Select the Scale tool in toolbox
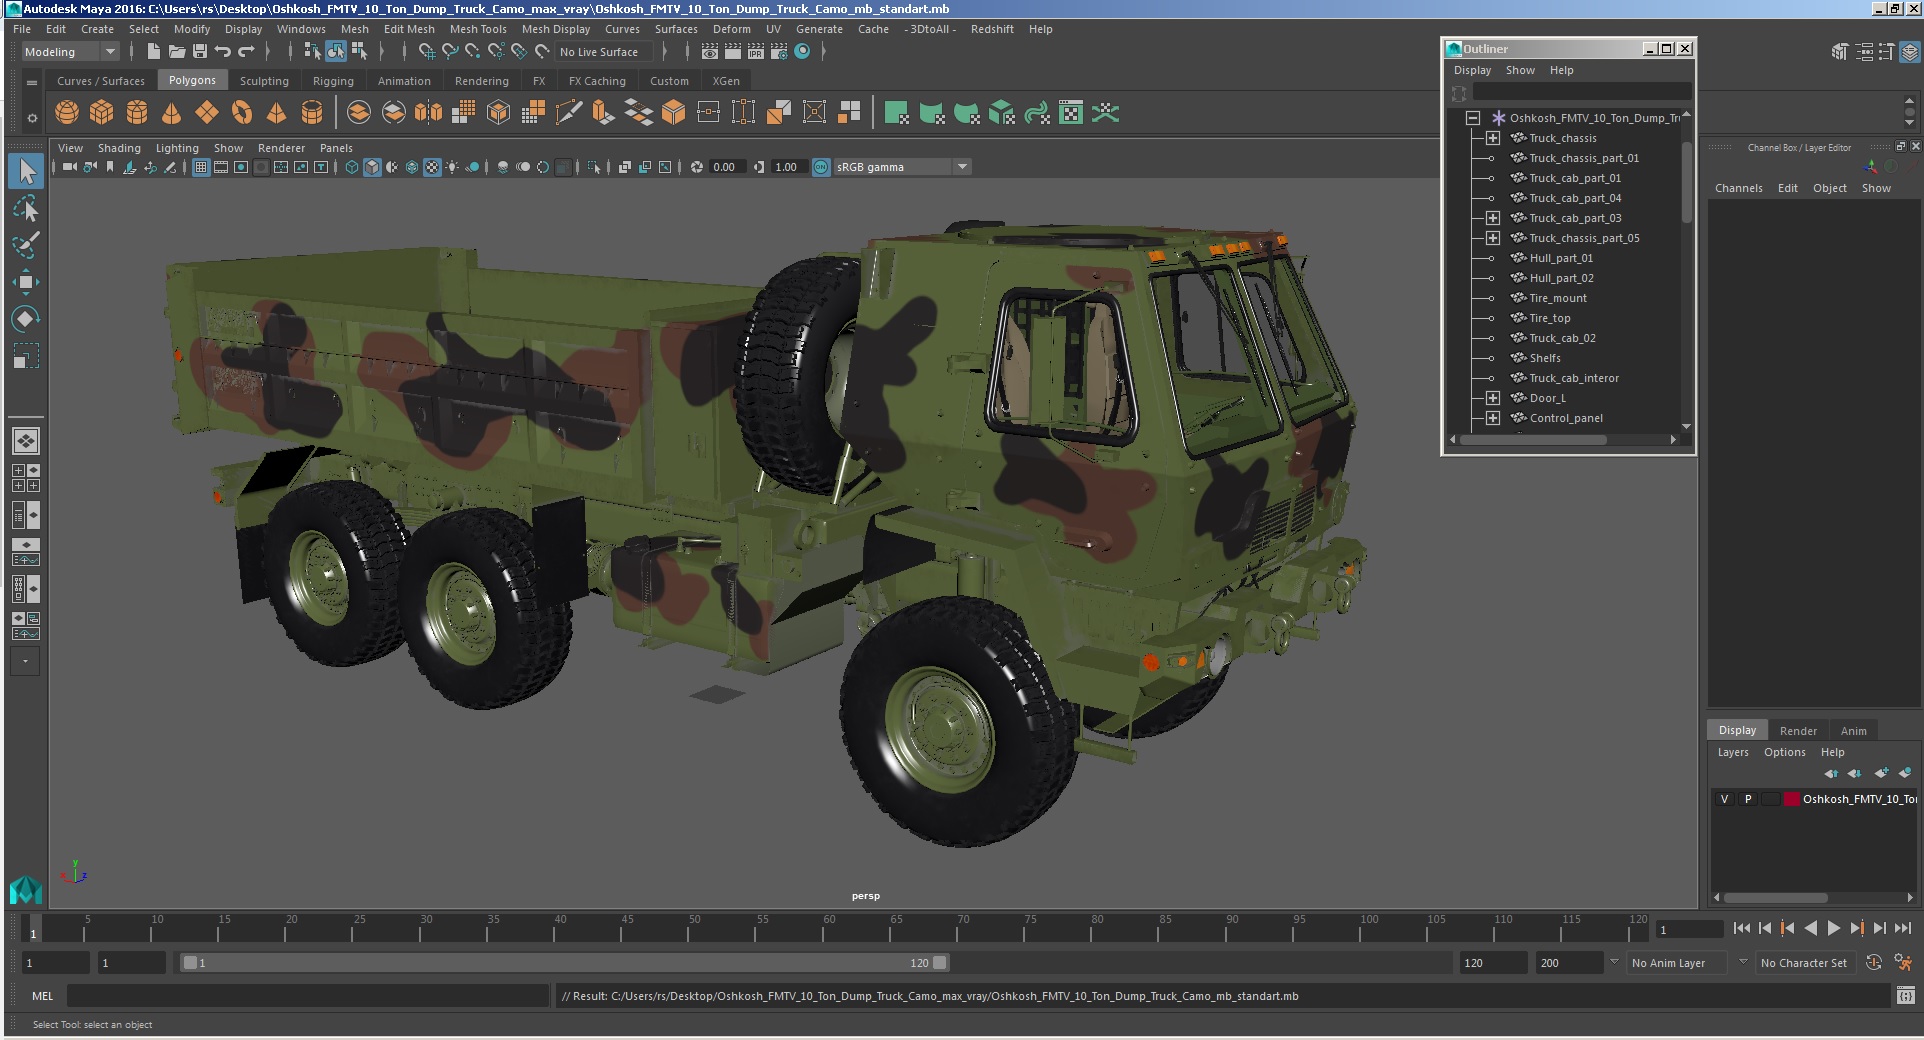Viewport: 1924px width, 1040px height. (26, 356)
